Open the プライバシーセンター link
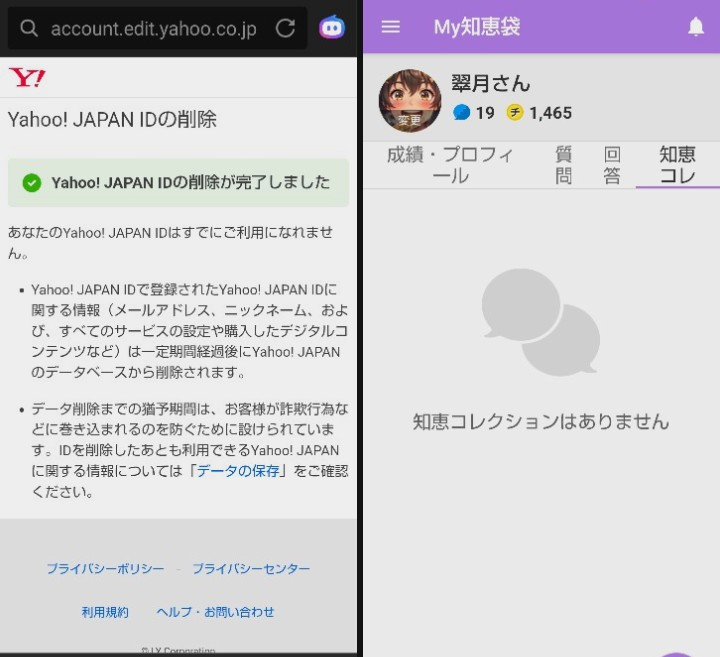Viewport: 720px width, 657px height. [251, 569]
